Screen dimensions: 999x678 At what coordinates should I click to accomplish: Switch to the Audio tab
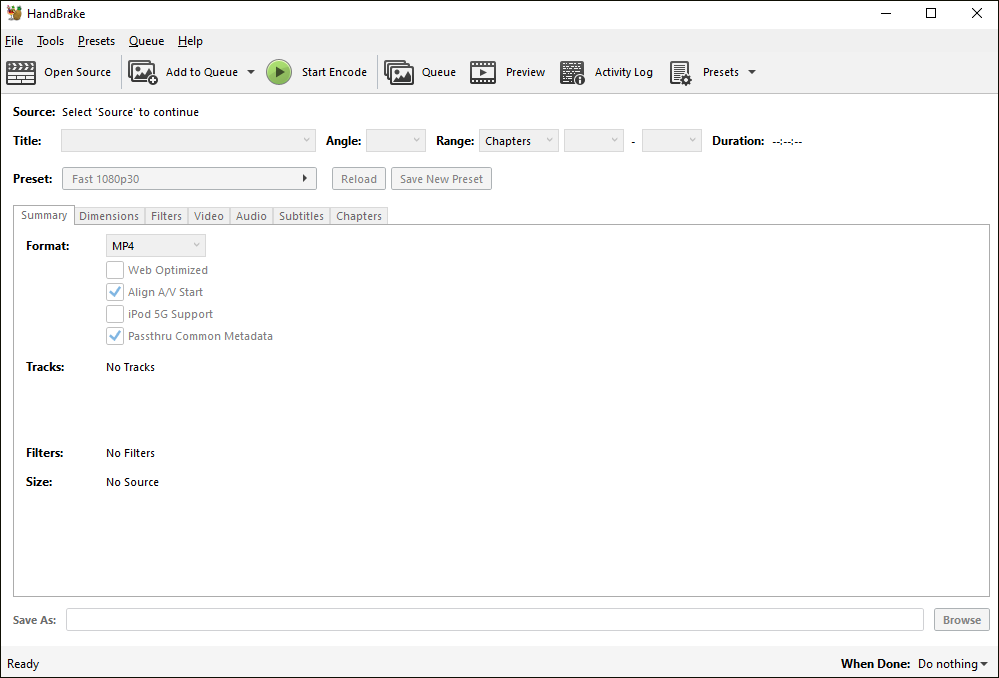coord(251,216)
